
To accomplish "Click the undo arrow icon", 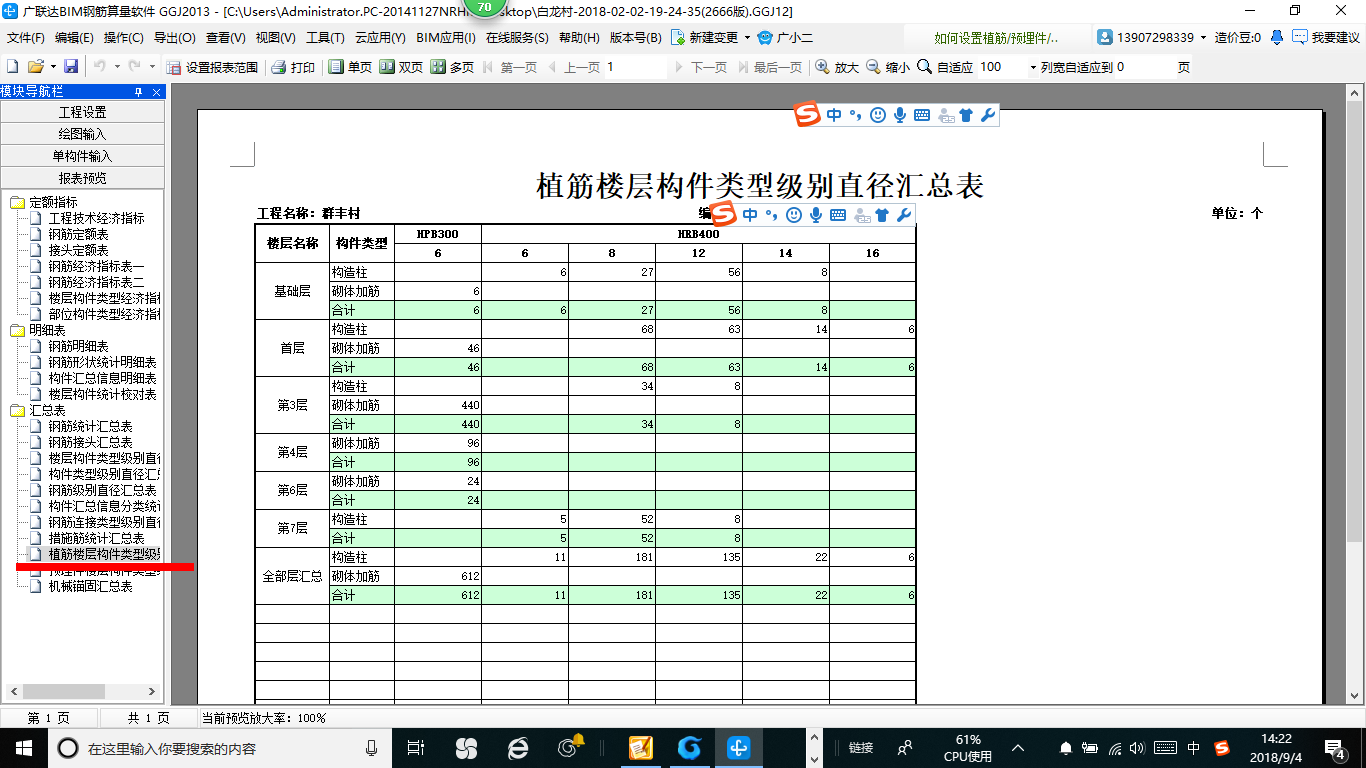I will tap(100, 67).
